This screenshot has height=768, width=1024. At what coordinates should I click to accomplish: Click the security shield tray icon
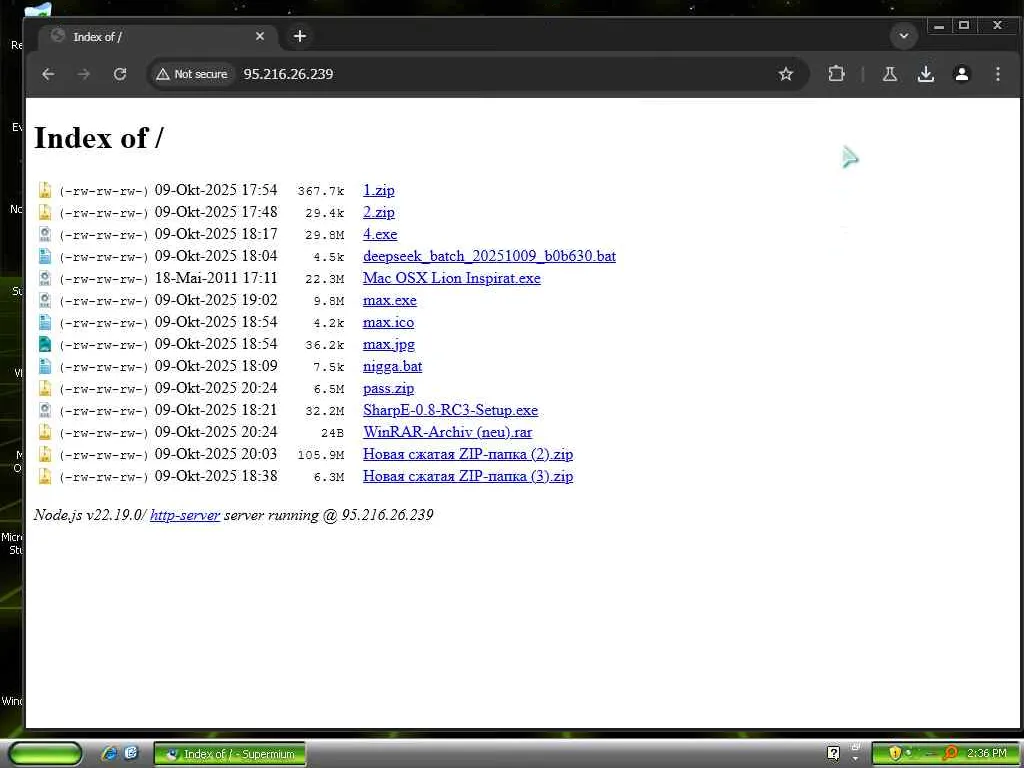(x=895, y=753)
